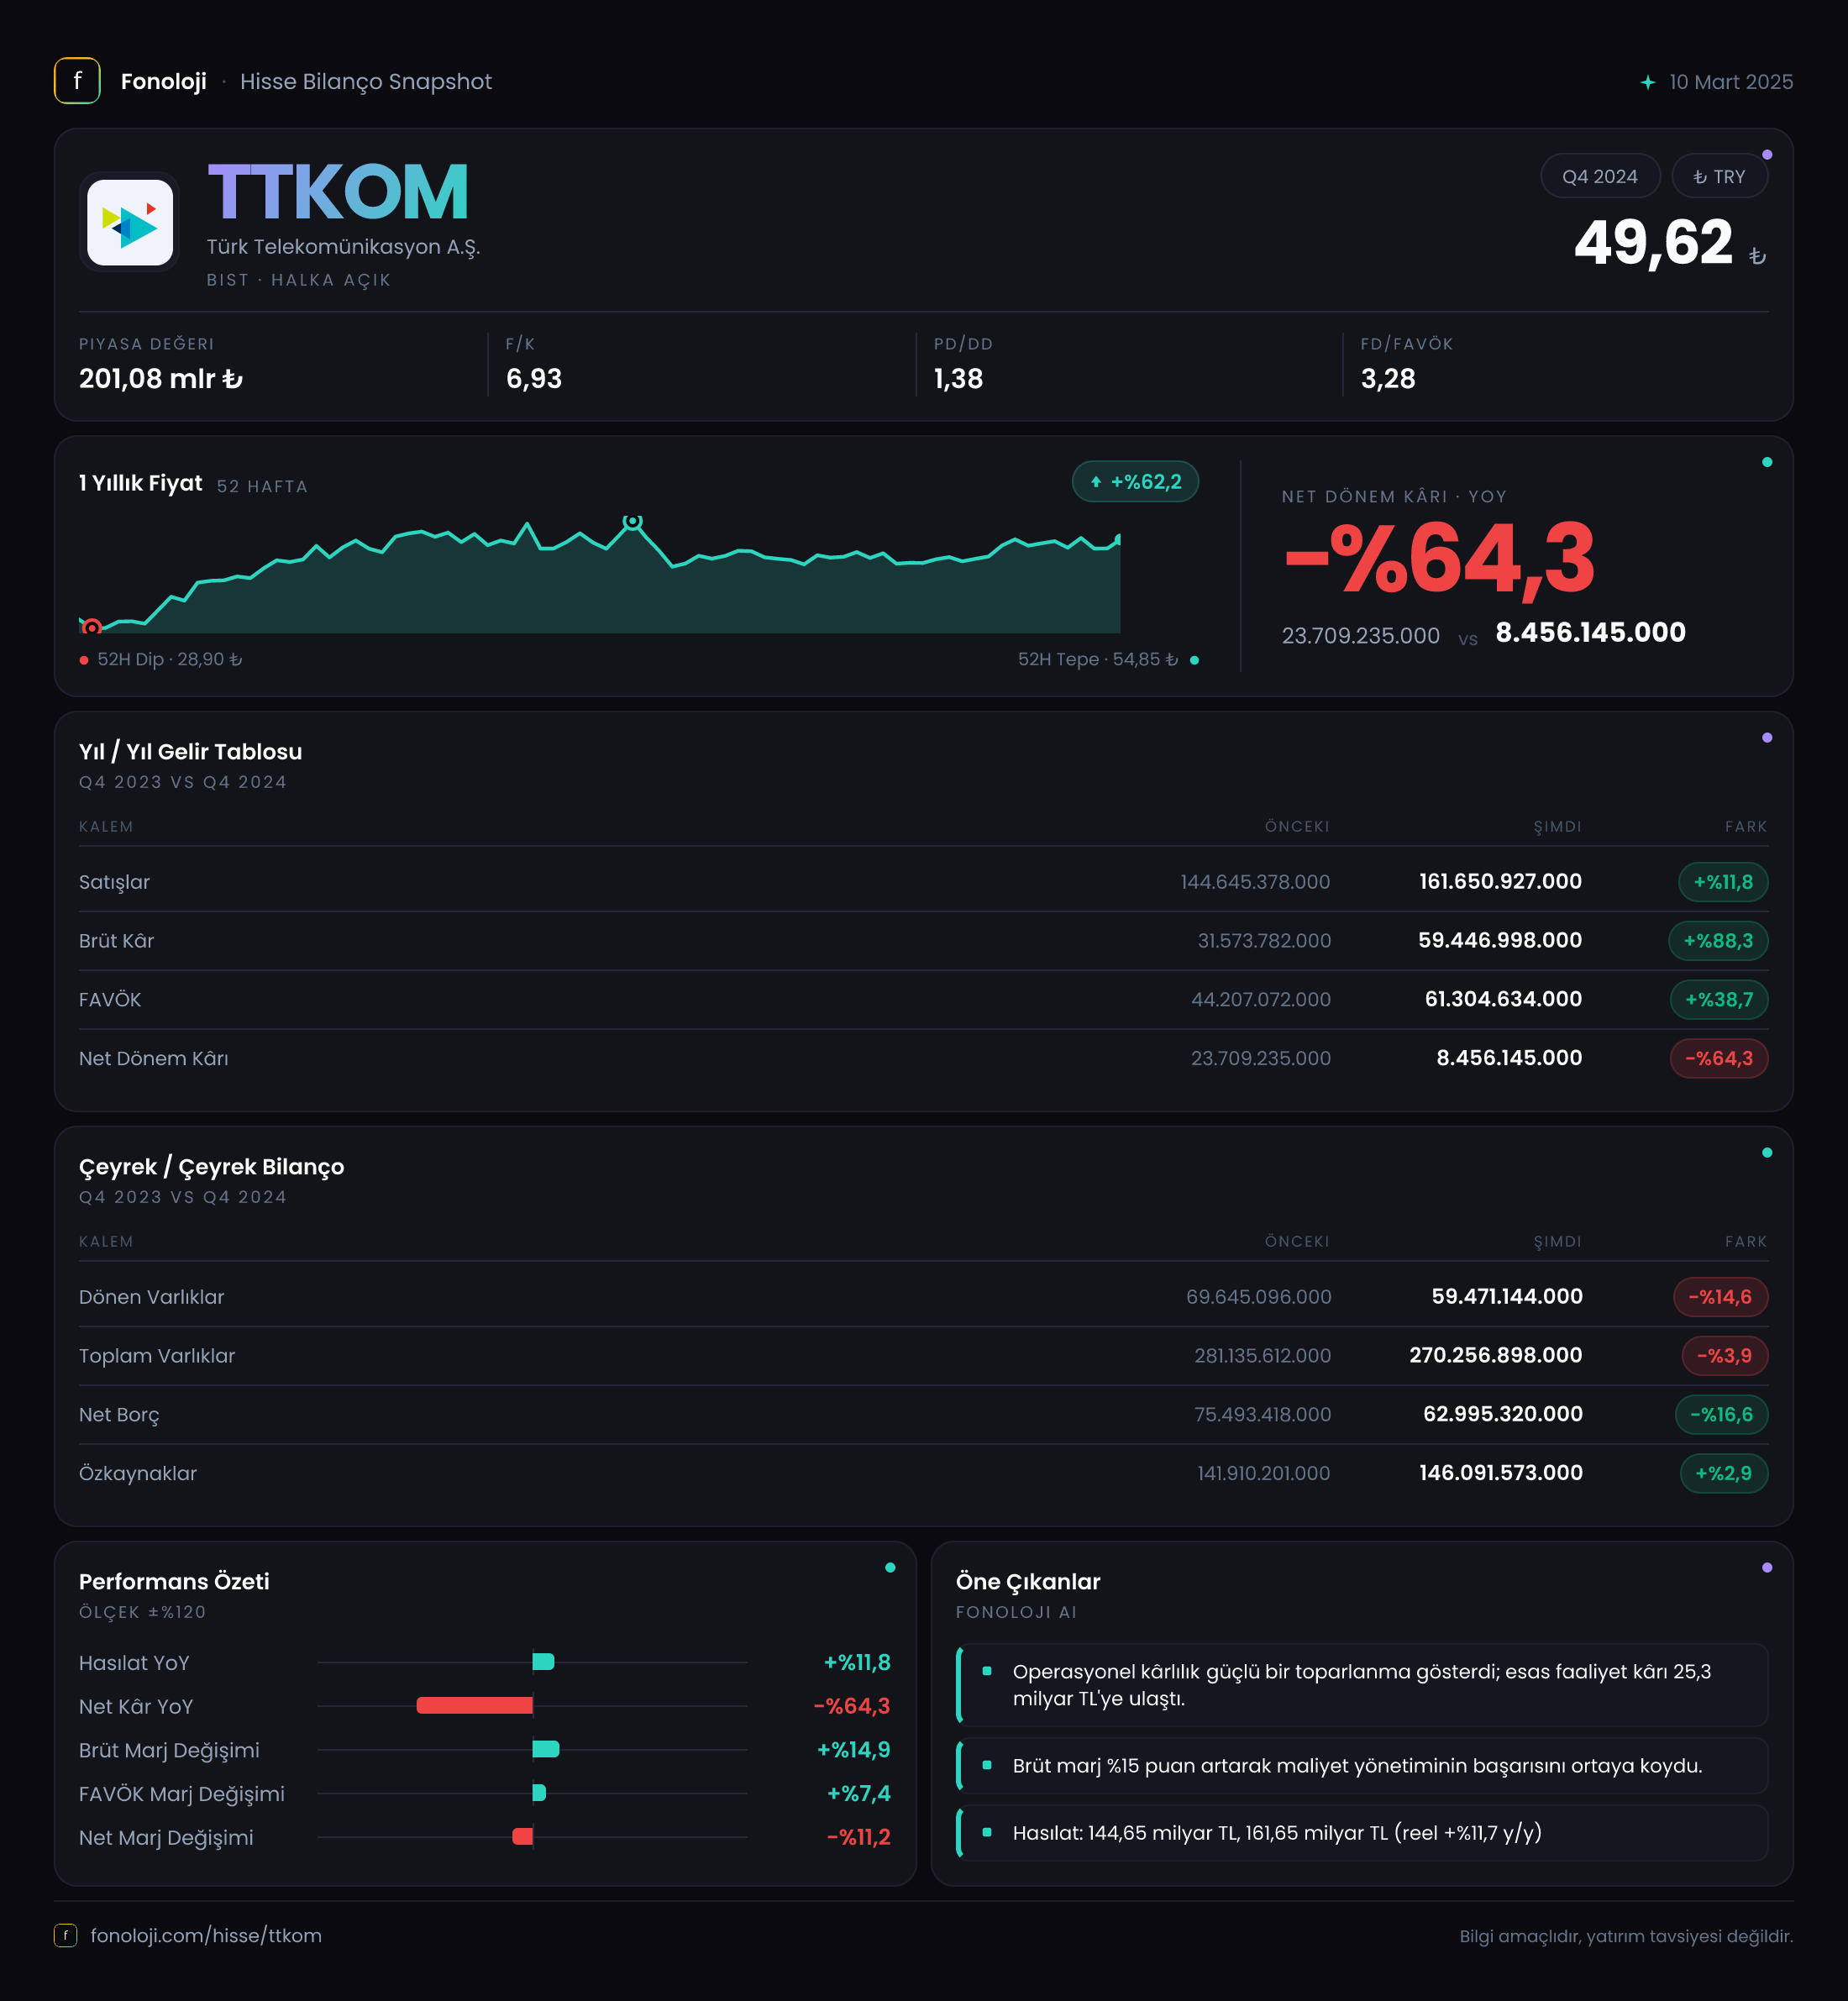The height and width of the screenshot is (2001, 1848).
Task: Click the -%14,6 badge for Dönen Varlıklar
Action: (1720, 1297)
